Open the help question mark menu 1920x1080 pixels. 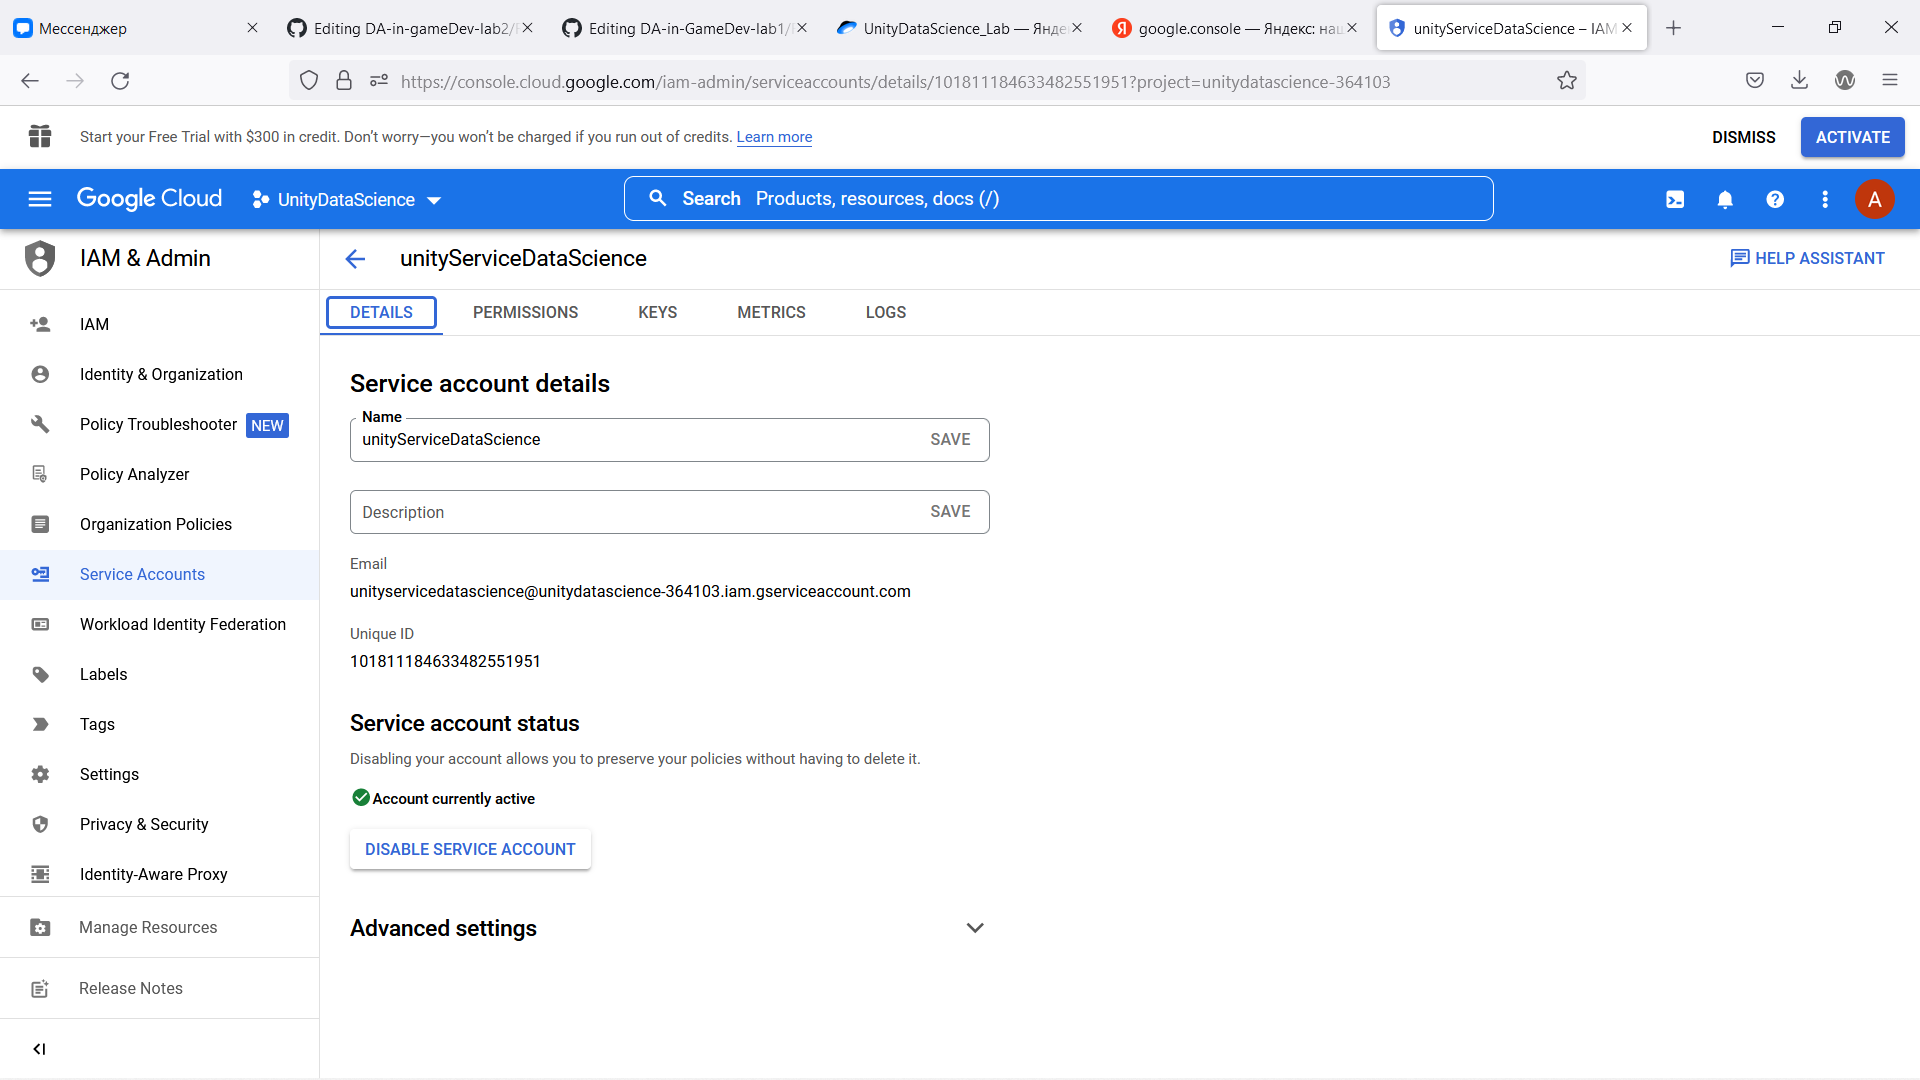1775,200
